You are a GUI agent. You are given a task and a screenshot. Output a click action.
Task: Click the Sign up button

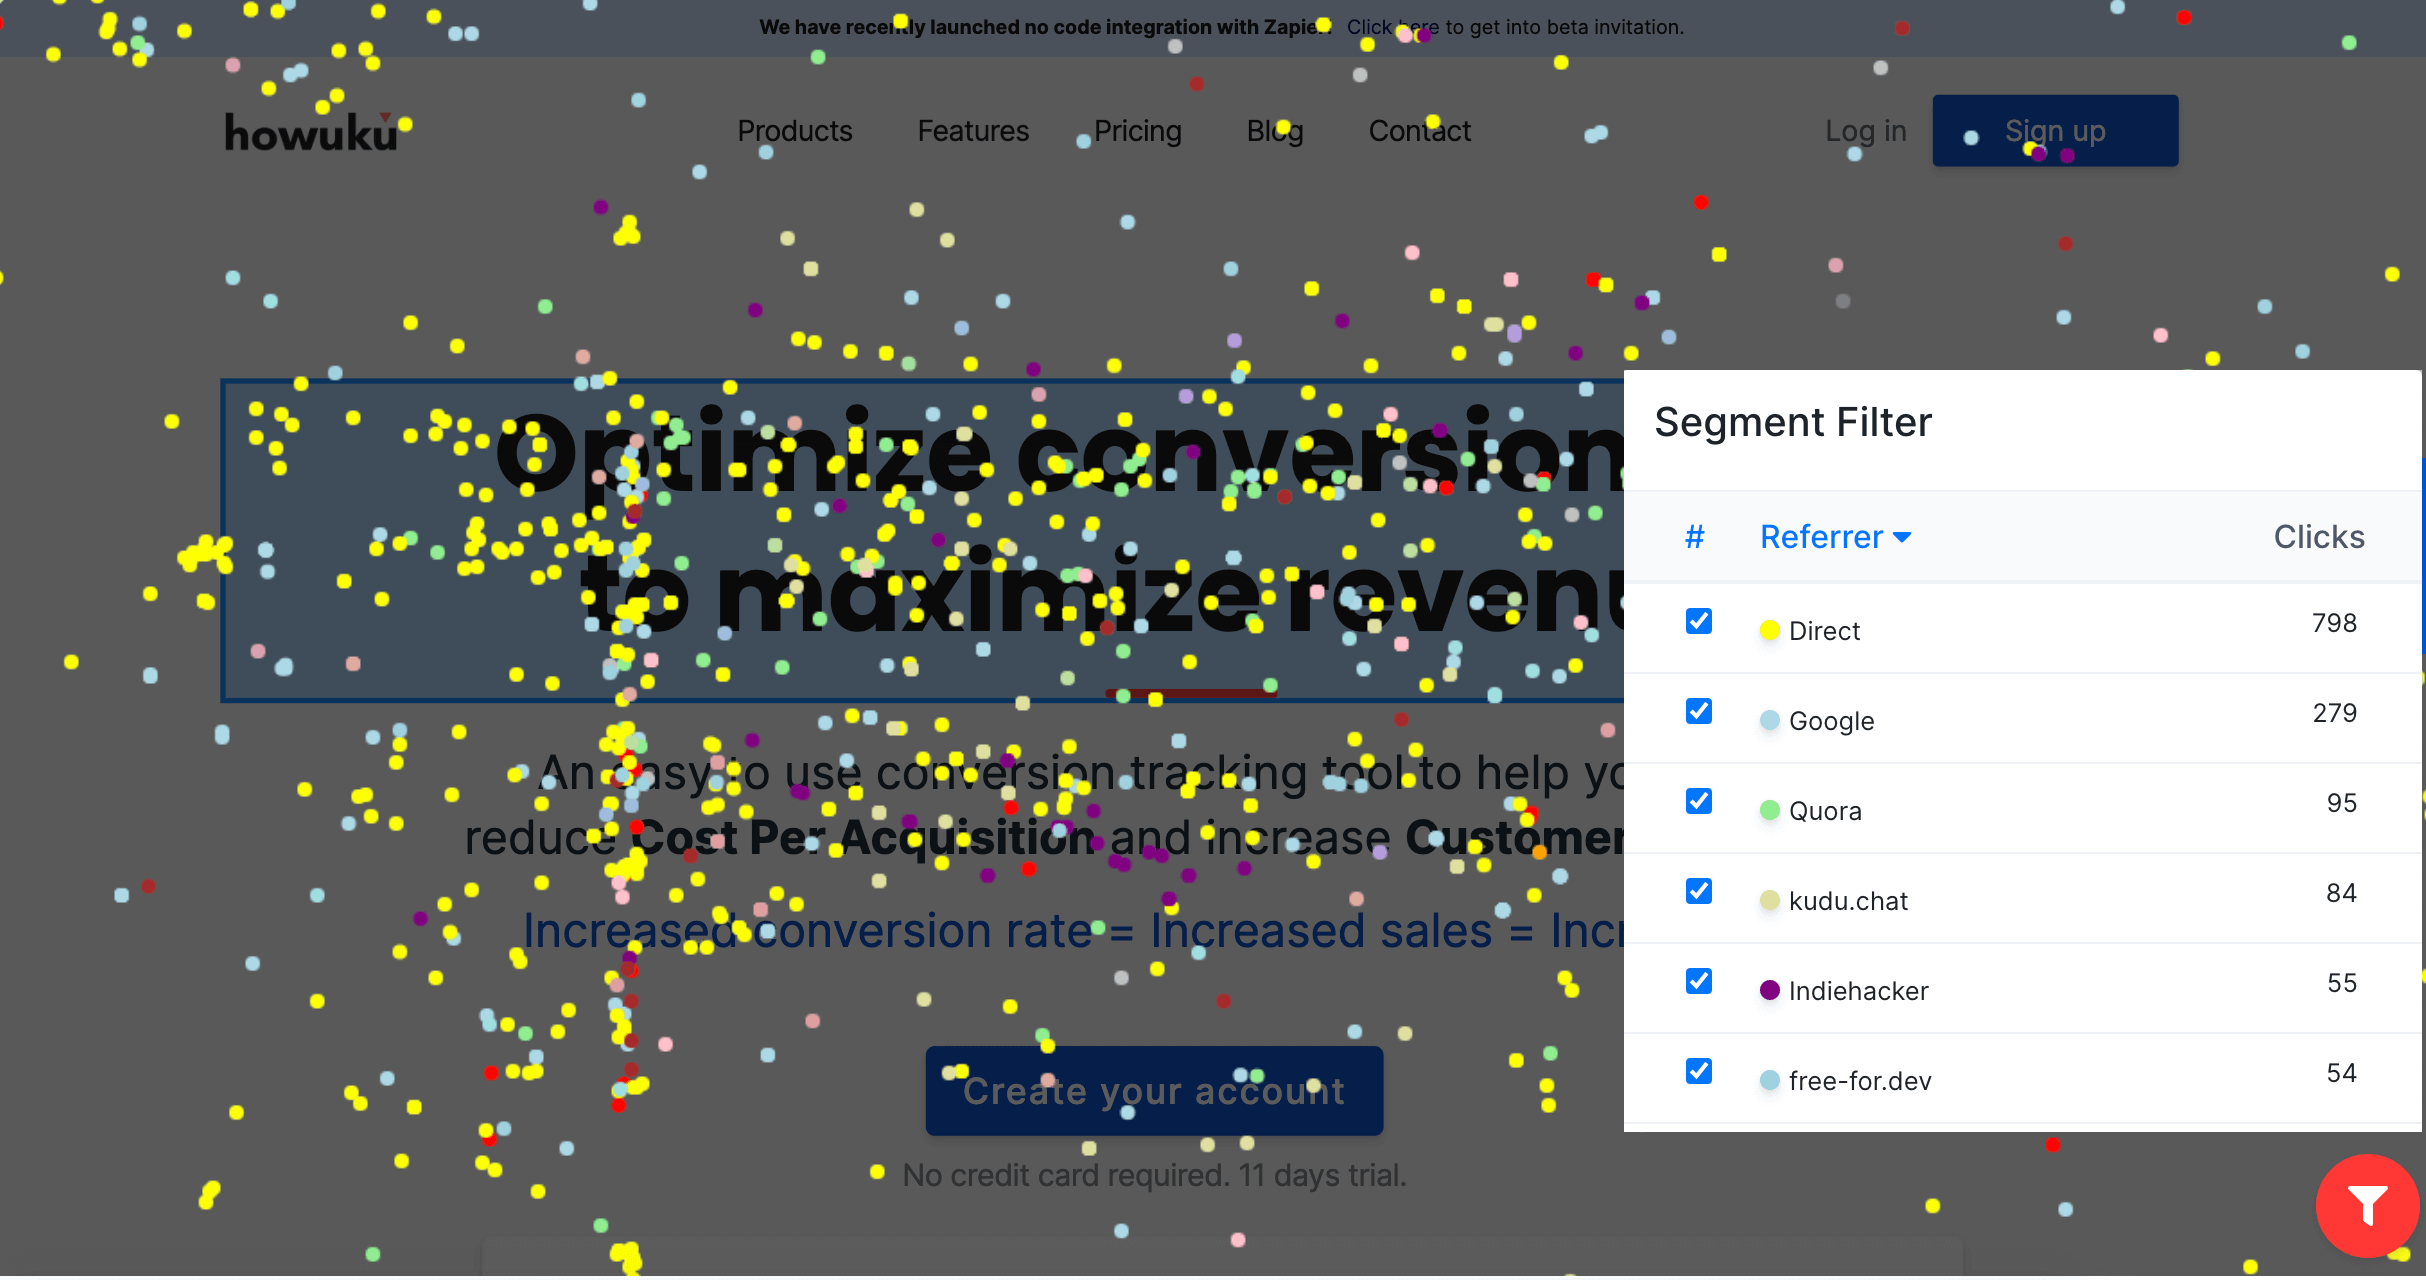click(2055, 131)
